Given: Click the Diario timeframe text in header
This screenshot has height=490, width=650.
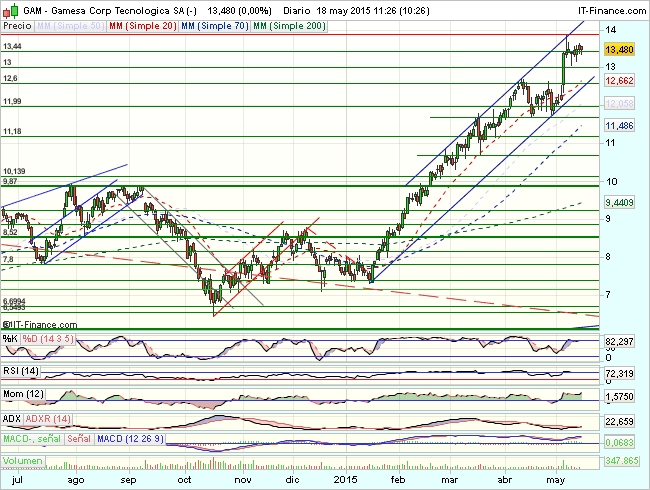Looking at the screenshot, I should coord(297,11).
